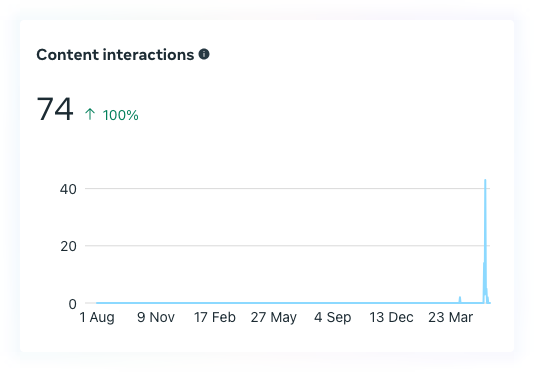The image size is (554, 392).
Task: Click the 27 May axis label
Action: pos(273,317)
